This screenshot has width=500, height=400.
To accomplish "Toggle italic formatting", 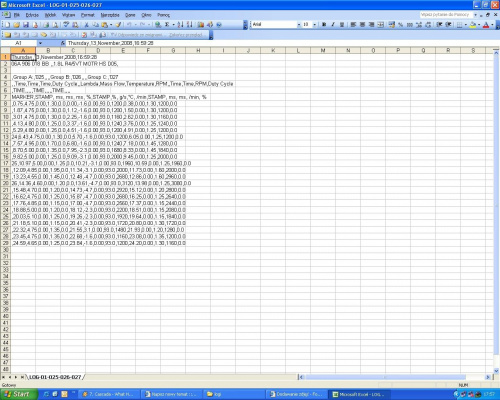I will pyautogui.click(x=333, y=25).
